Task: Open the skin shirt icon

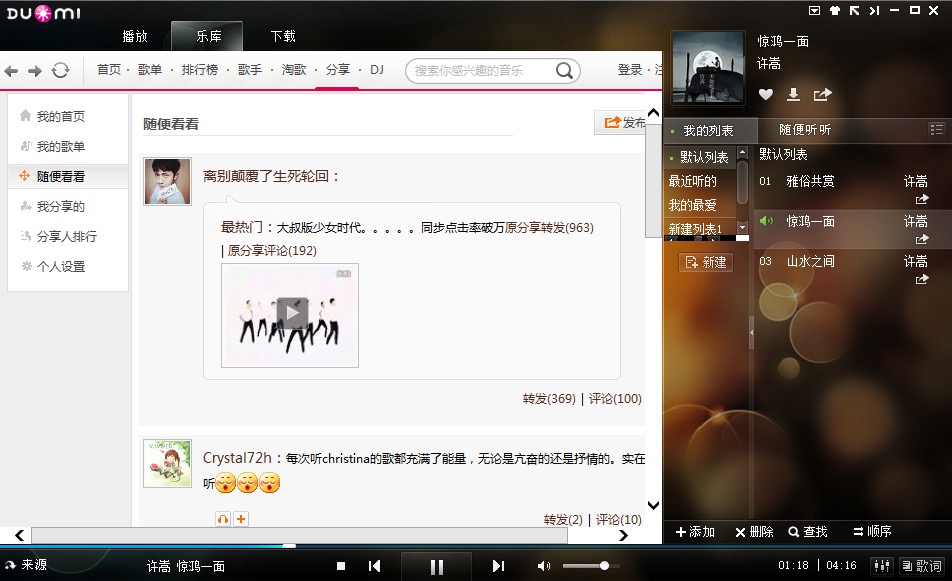Action: (835, 10)
